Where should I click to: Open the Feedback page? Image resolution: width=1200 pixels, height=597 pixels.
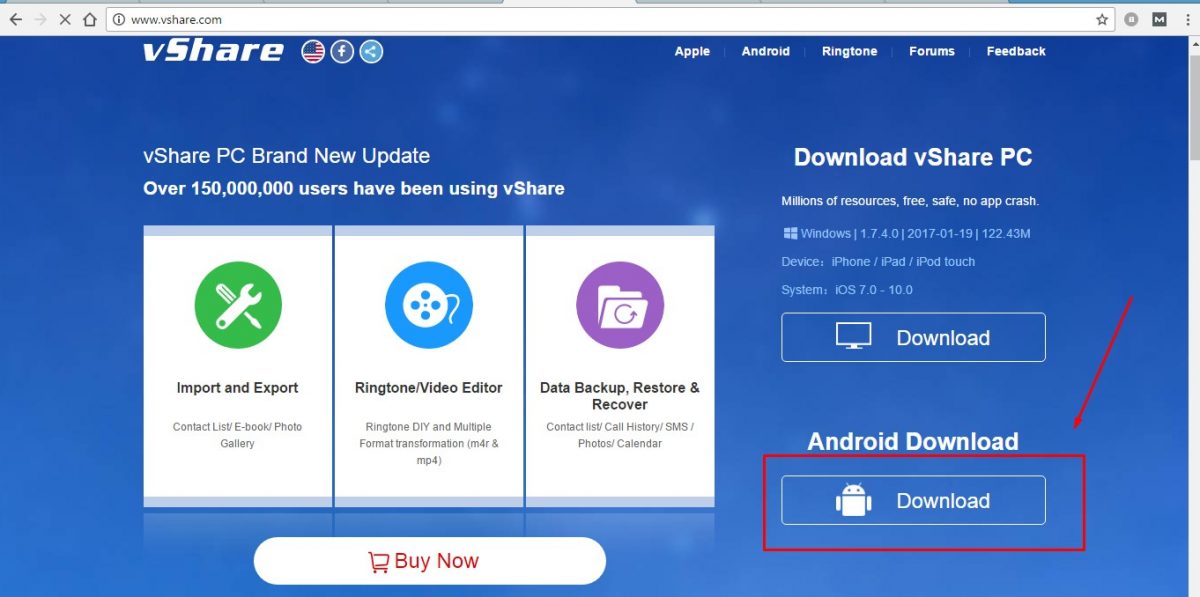(1016, 51)
